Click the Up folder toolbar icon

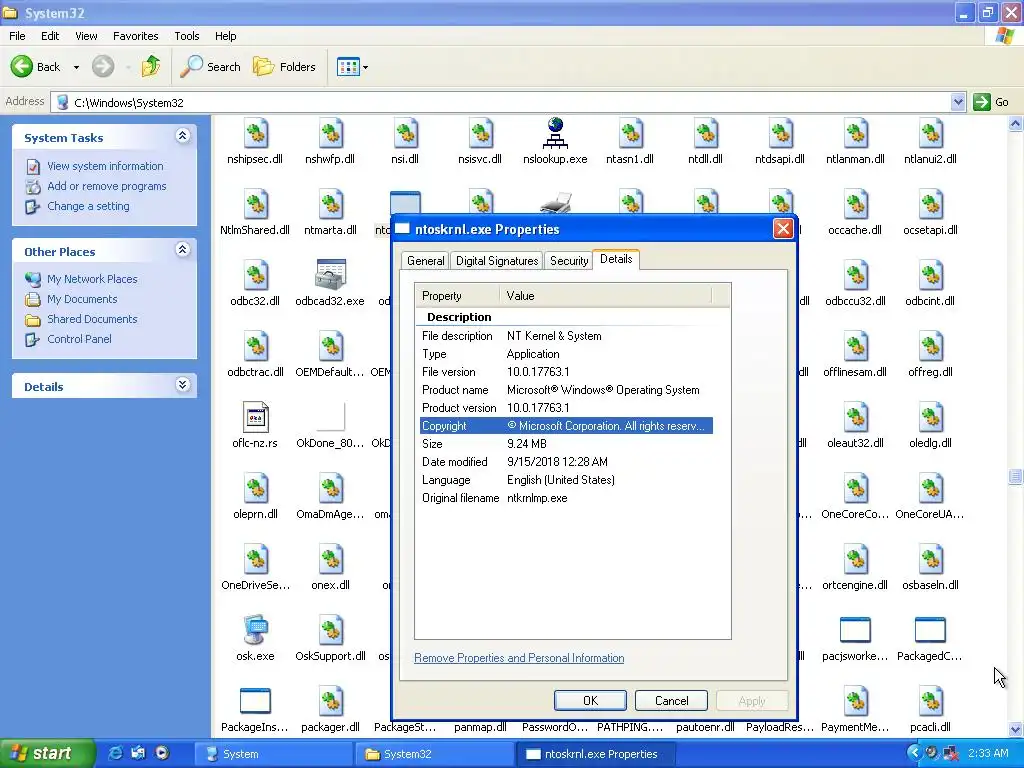point(151,67)
